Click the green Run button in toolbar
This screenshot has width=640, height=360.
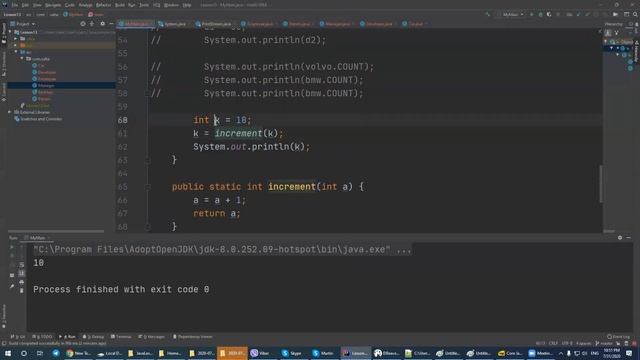coord(531,15)
